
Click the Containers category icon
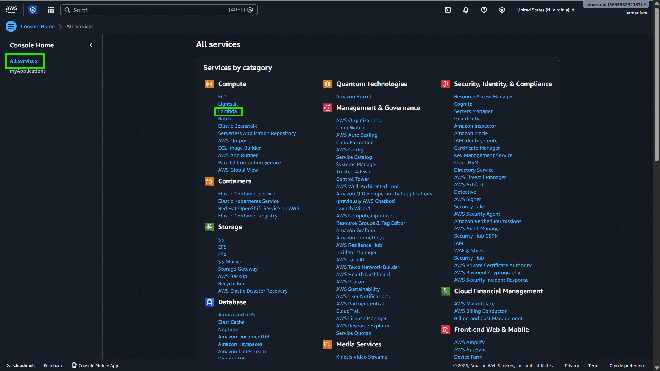pos(209,181)
